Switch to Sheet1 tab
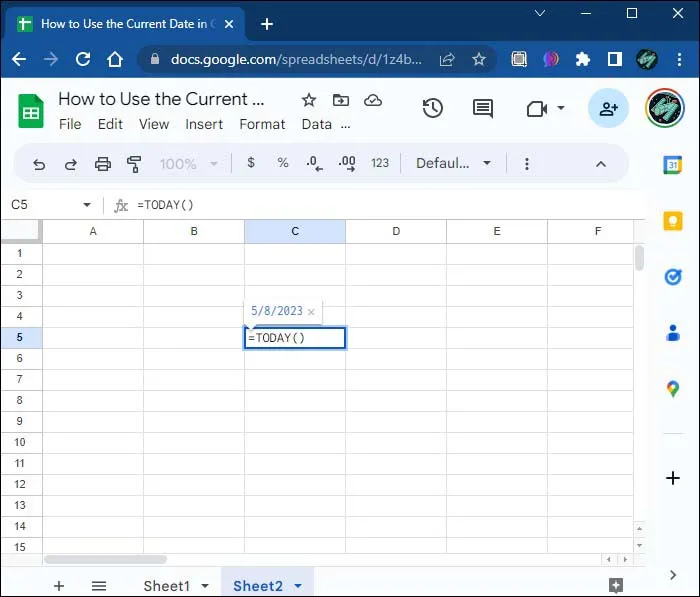The width and height of the screenshot is (700, 597). (x=167, y=585)
